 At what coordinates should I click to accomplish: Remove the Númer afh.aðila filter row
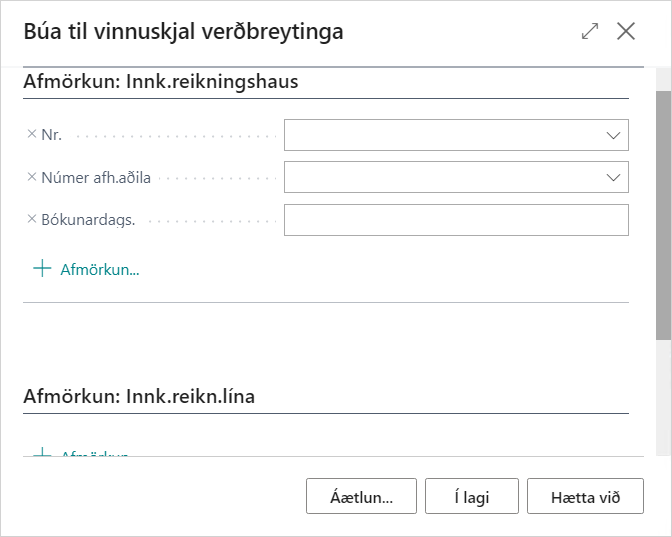click(x=31, y=177)
